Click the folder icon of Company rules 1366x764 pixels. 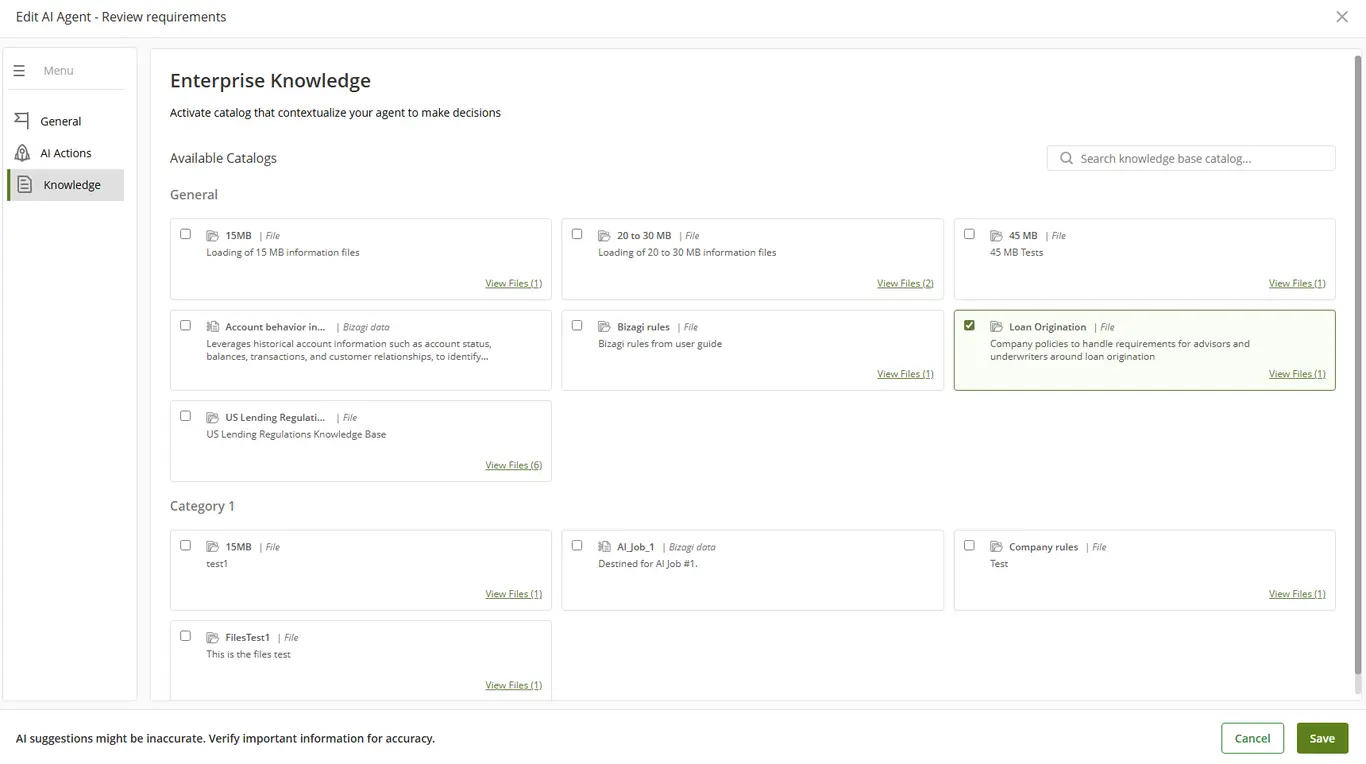[x=996, y=547]
